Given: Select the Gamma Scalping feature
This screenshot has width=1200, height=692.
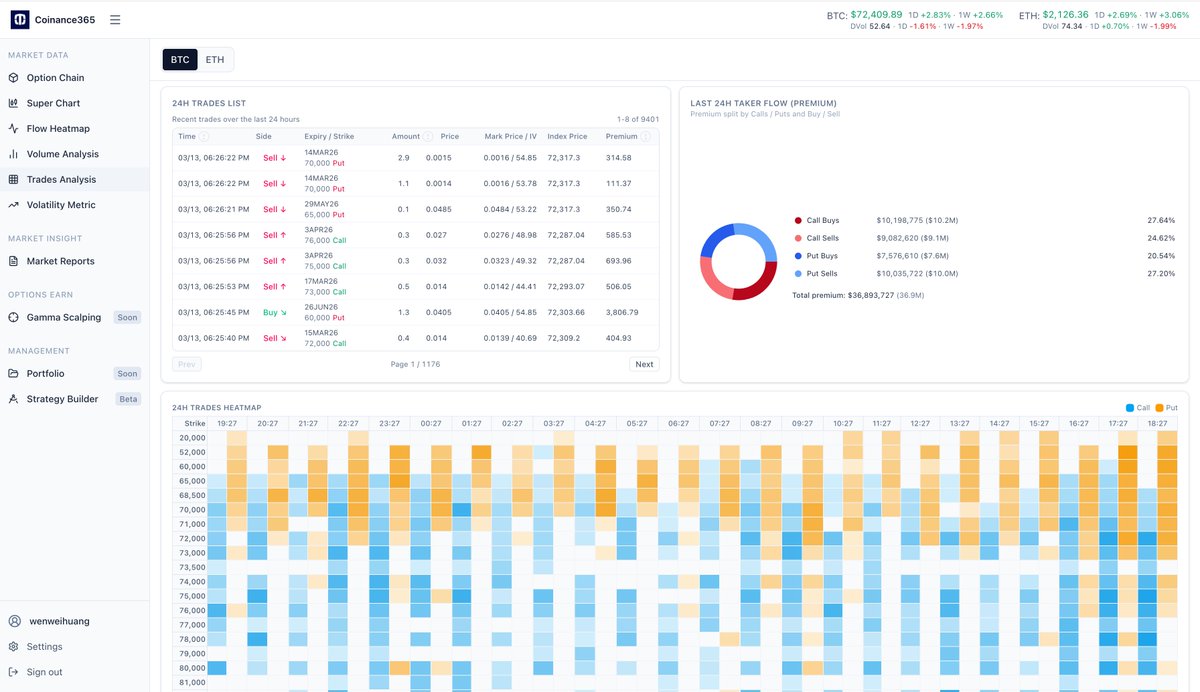Looking at the screenshot, I should point(64,317).
